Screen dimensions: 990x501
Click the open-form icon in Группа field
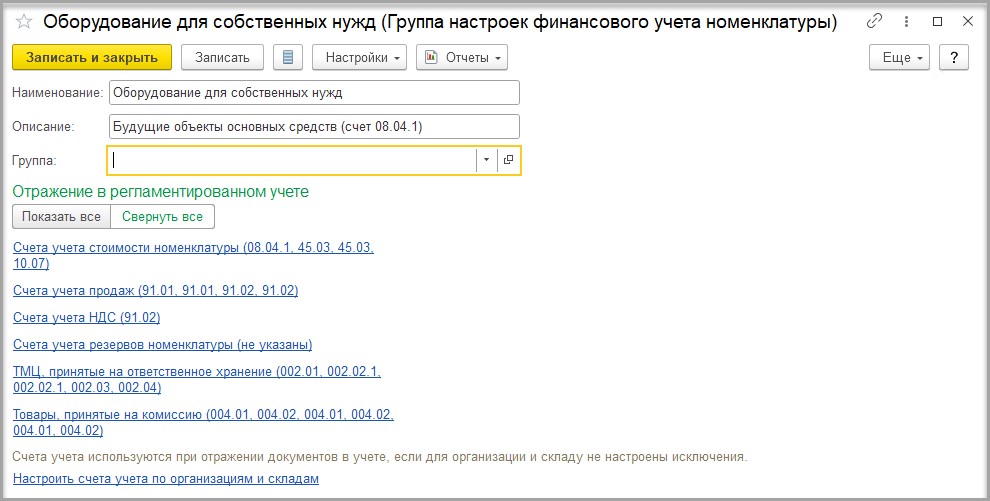click(509, 160)
